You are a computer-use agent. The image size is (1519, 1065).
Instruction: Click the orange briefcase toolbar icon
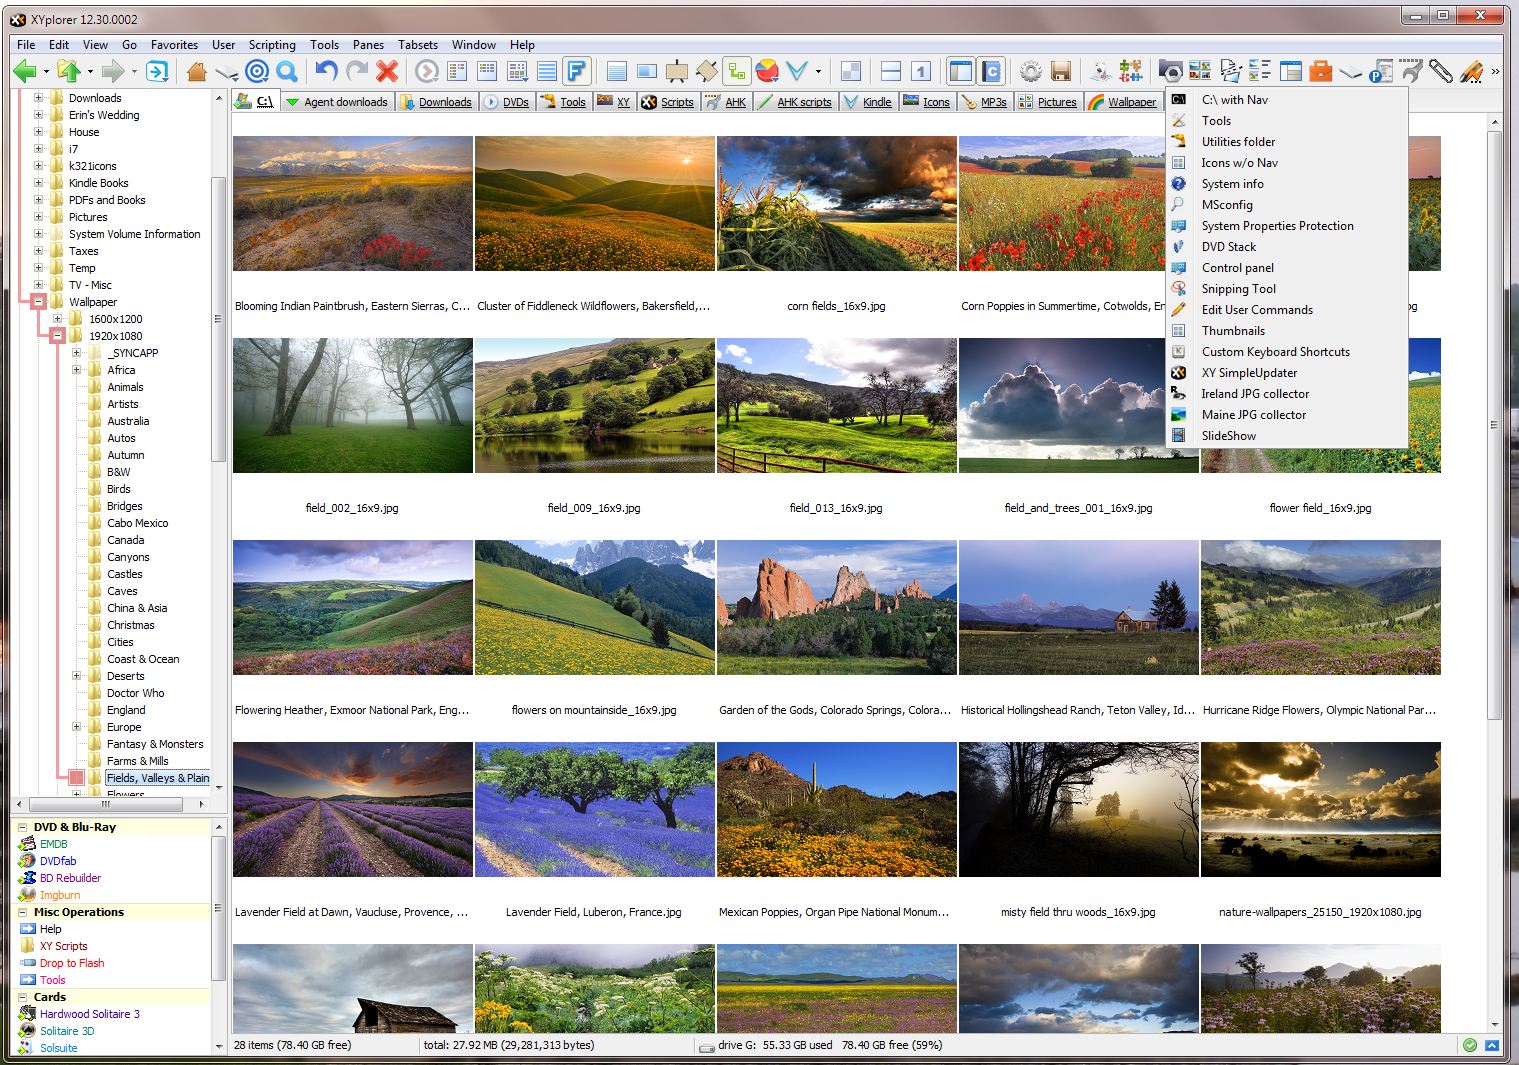click(1320, 71)
